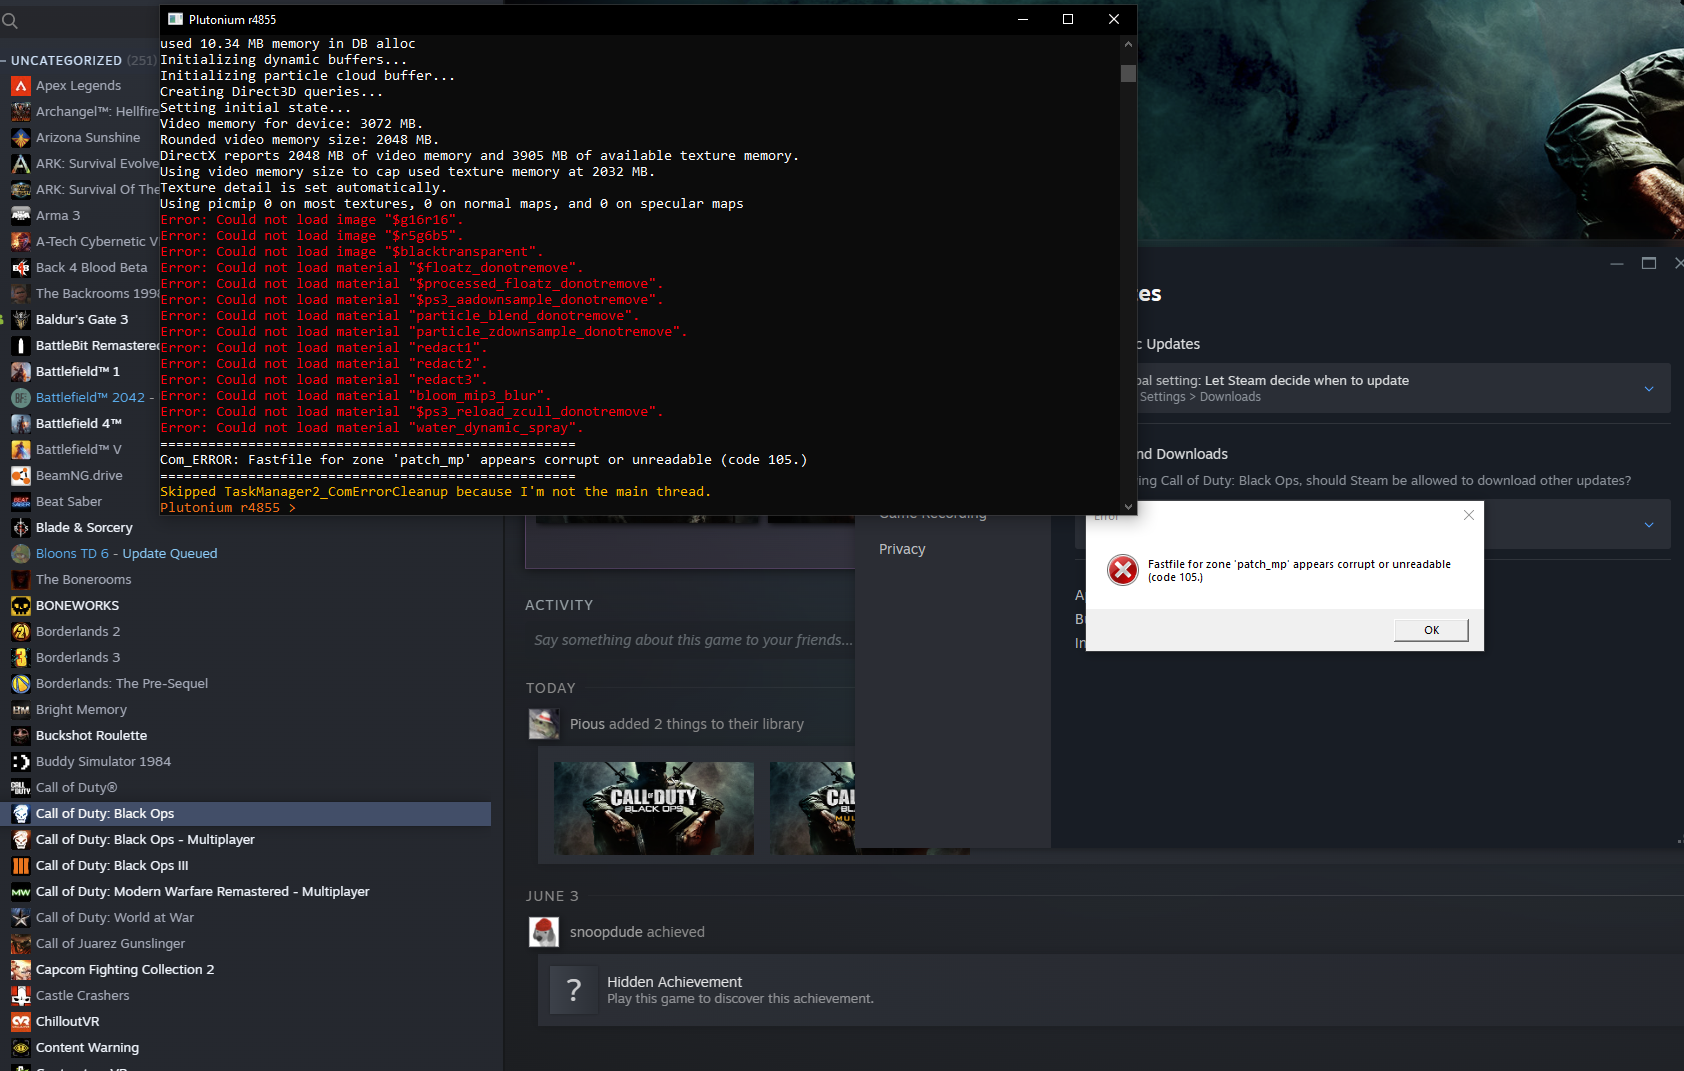Click the Blade & Sorcery icon
Viewport: 1684px width, 1071px height.
[21, 528]
